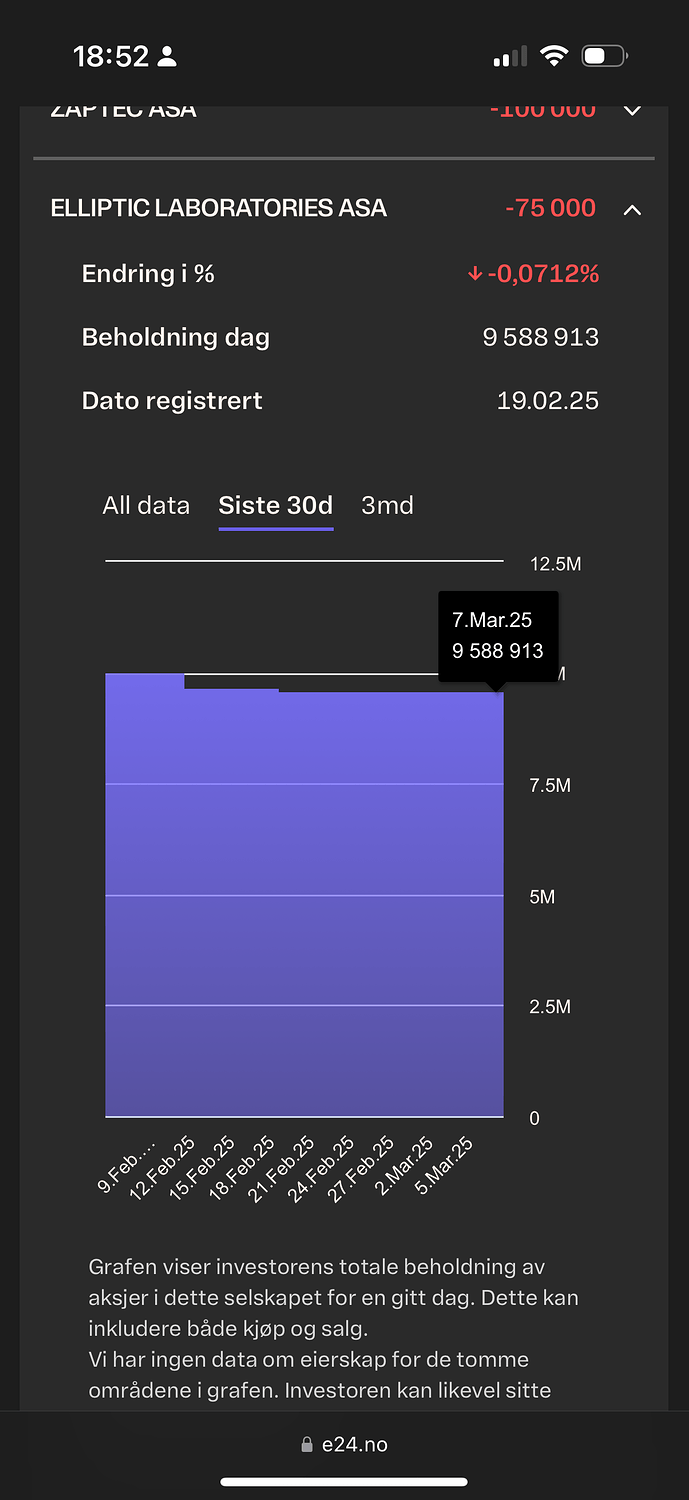Tap the iOS home indicator bar
689x1500 pixels.
pyautogui.click(x=344, y=1482)
